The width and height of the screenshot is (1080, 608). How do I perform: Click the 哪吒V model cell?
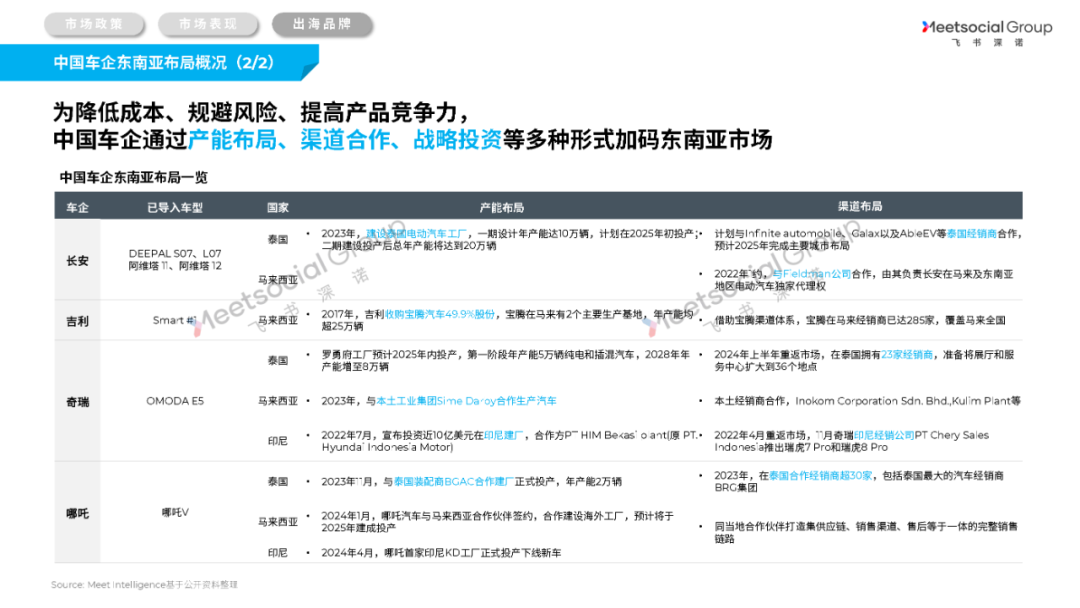(x=175, y=512)
